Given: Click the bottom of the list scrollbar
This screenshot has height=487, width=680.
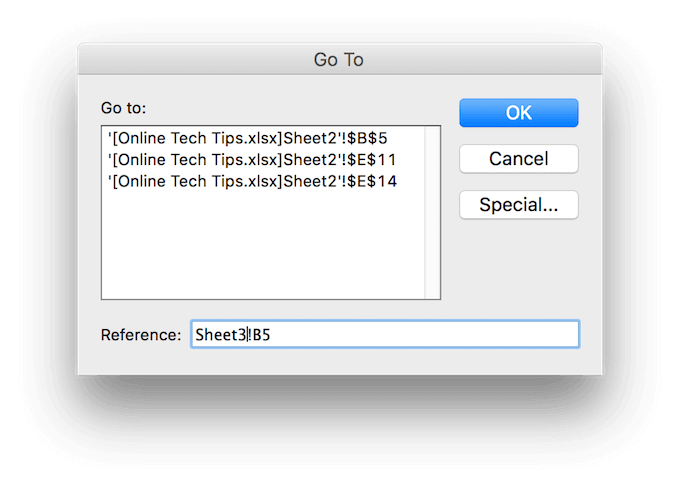Looking at the screenshot, I should tap(432, 290).
